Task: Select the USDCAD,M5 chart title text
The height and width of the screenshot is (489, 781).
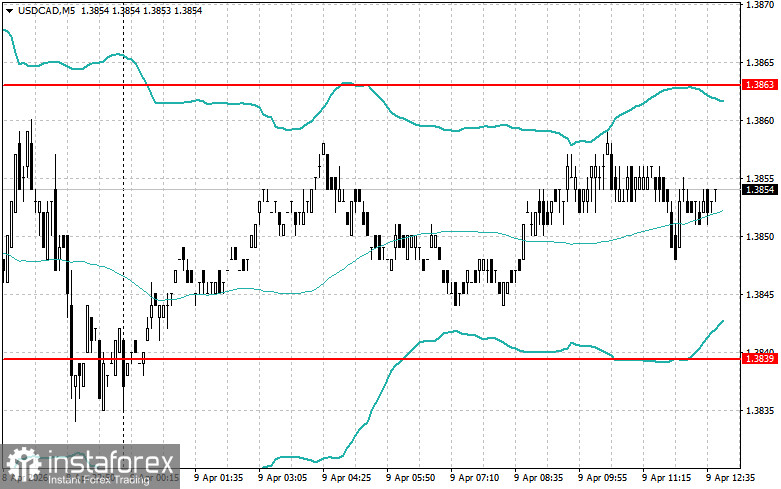Action: pyautogui.click(x=47, y=10)
